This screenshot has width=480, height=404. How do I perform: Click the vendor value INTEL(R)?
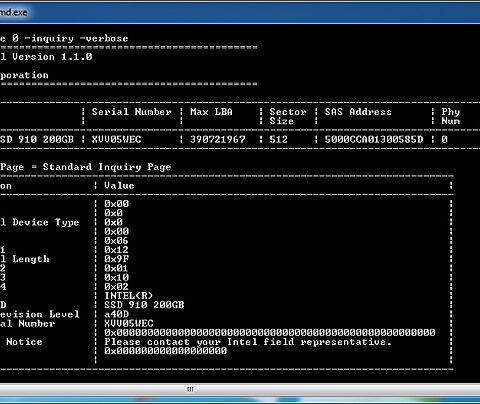pos(129,296)
